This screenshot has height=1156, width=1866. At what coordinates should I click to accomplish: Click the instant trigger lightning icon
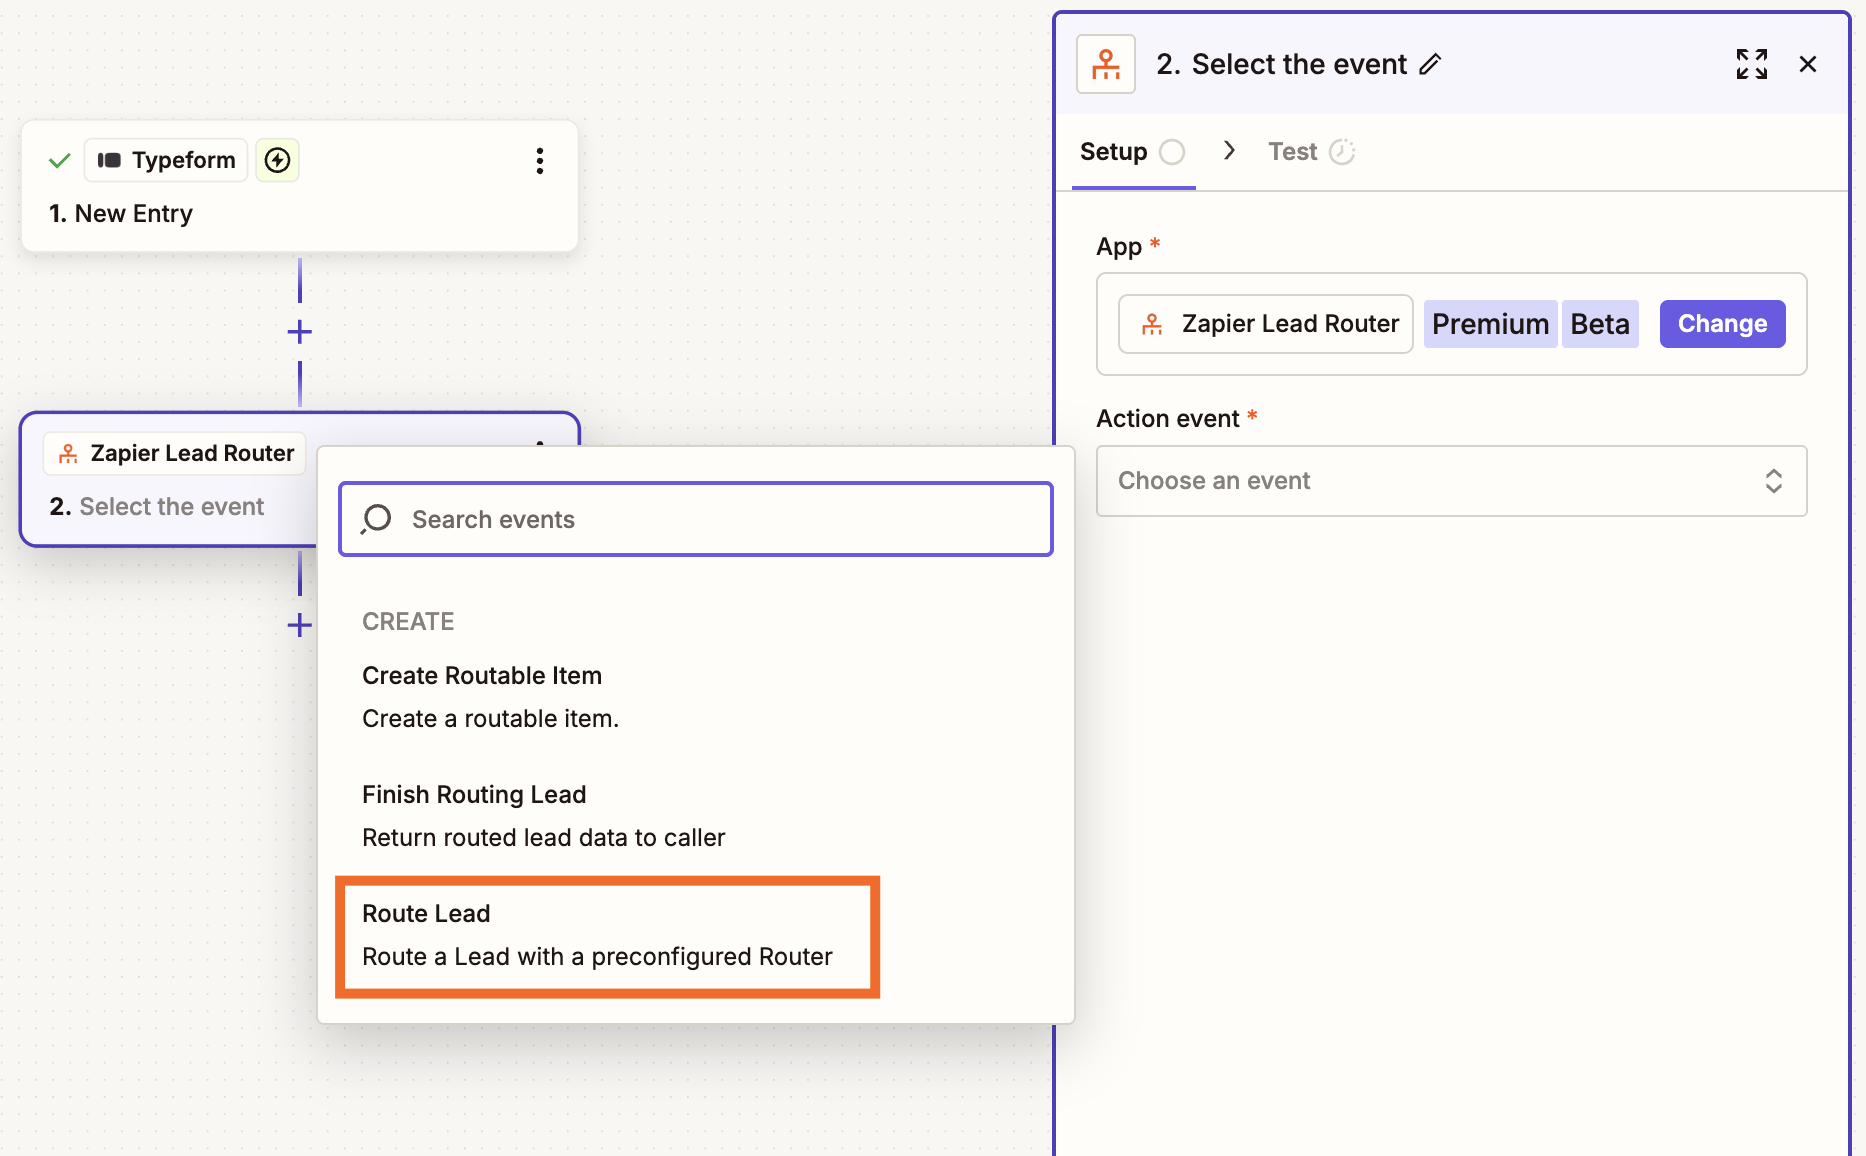click(278, 160)
